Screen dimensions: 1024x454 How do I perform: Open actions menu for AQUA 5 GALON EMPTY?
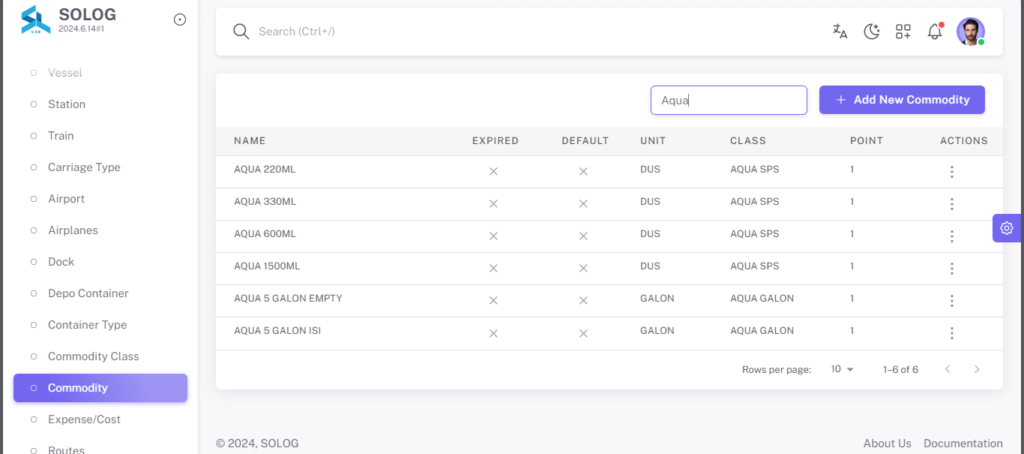(x=952, y=300)
